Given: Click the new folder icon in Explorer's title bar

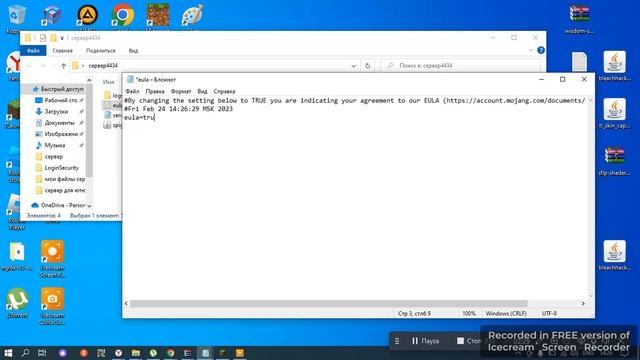Looking at the screenshot, I should click(53, 38).
